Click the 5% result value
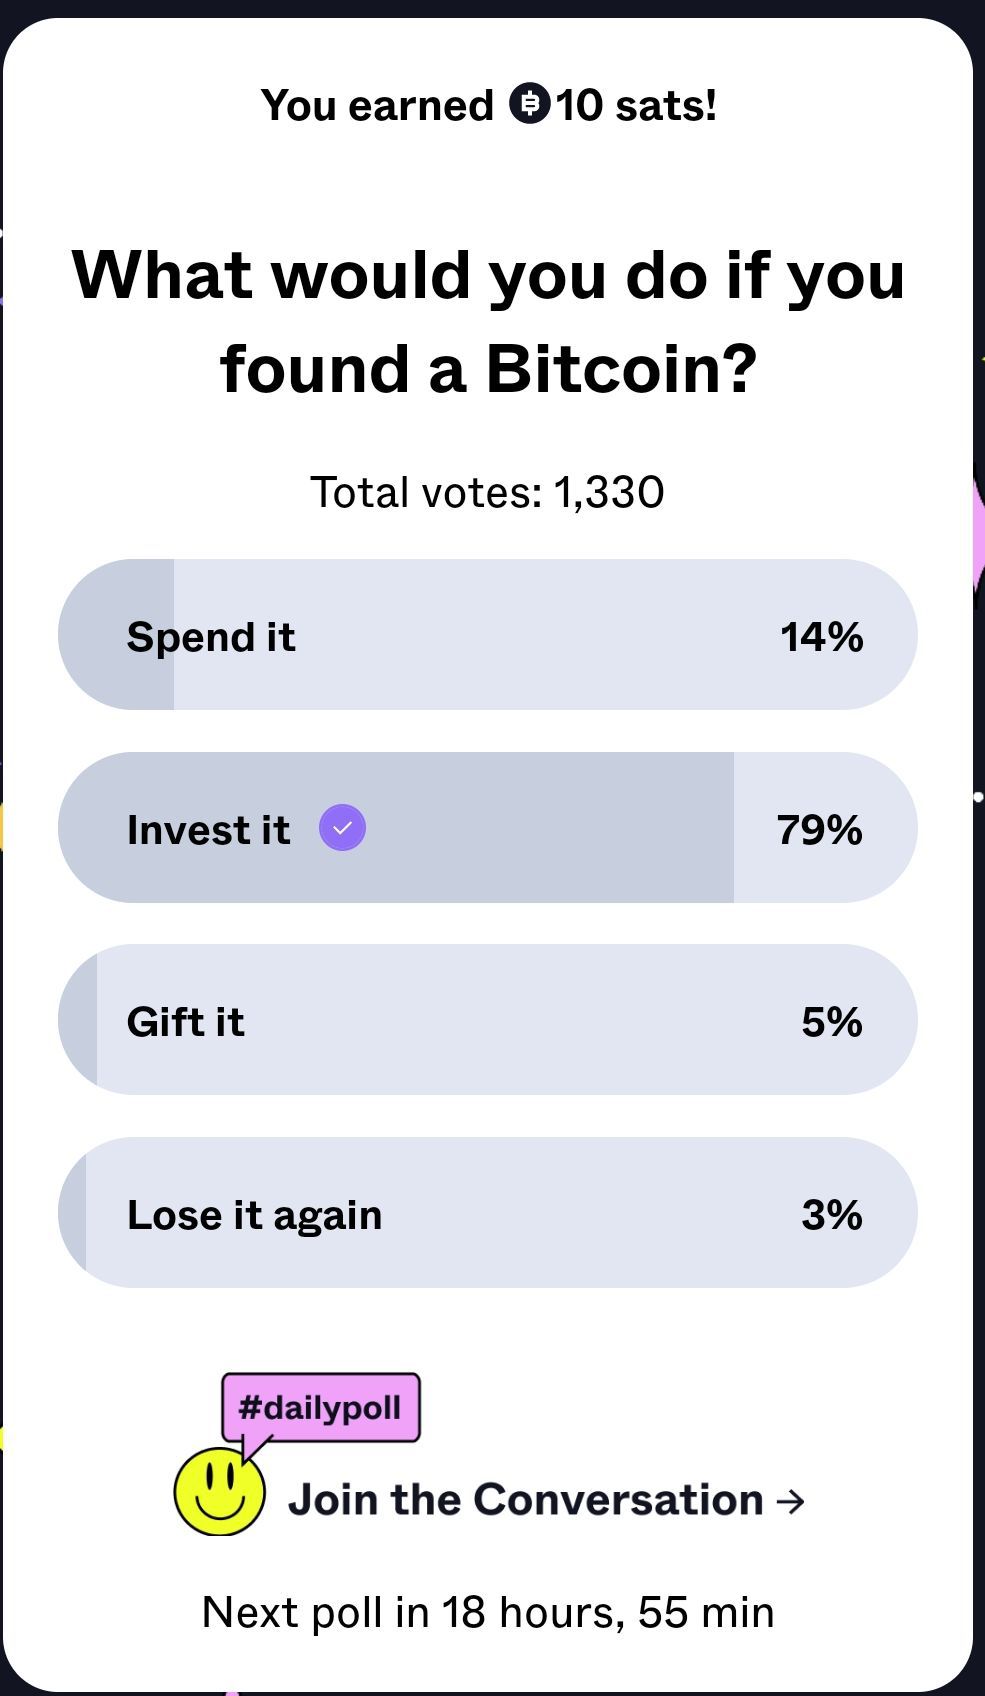The width and height of the screenshot is (985, 1696). click(831, 1022)
